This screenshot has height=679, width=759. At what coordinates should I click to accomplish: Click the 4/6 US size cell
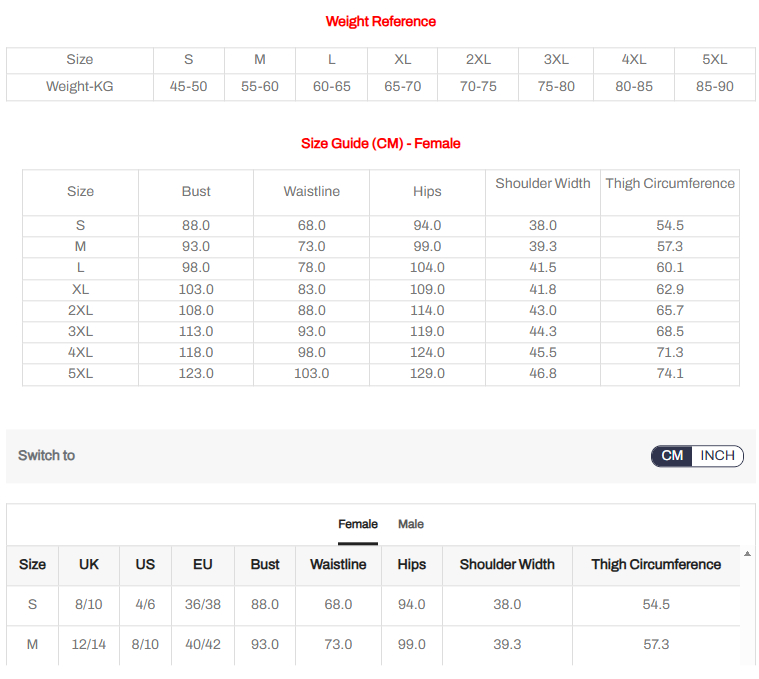click(x=145, y=605)
